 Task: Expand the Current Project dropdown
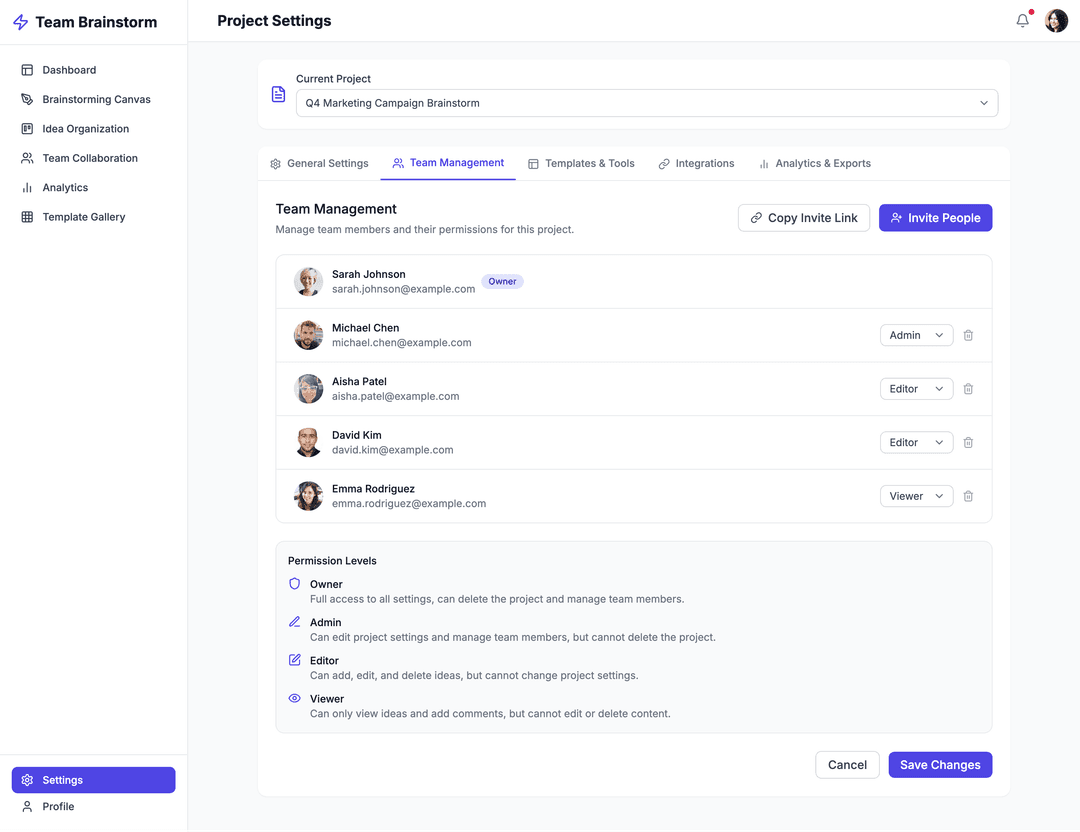tap(646, 103)
